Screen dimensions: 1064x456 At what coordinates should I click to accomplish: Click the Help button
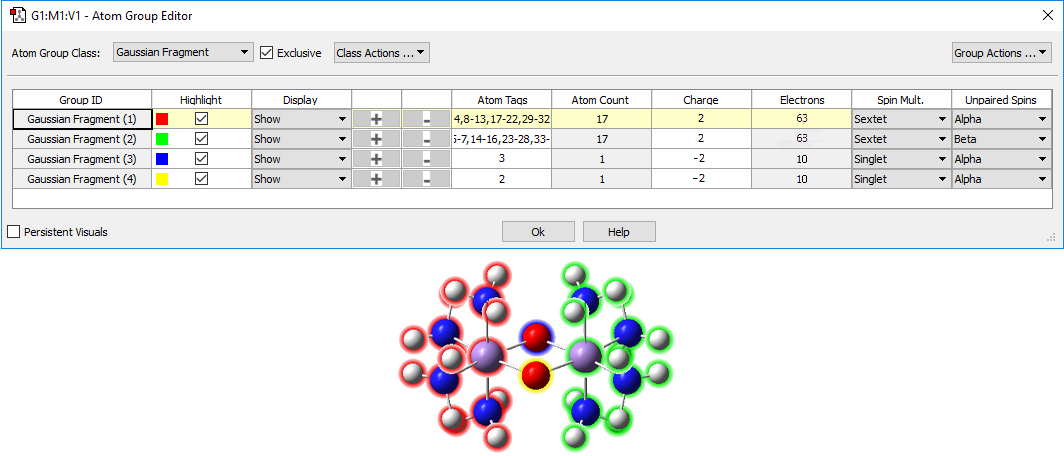pos(619,232)
